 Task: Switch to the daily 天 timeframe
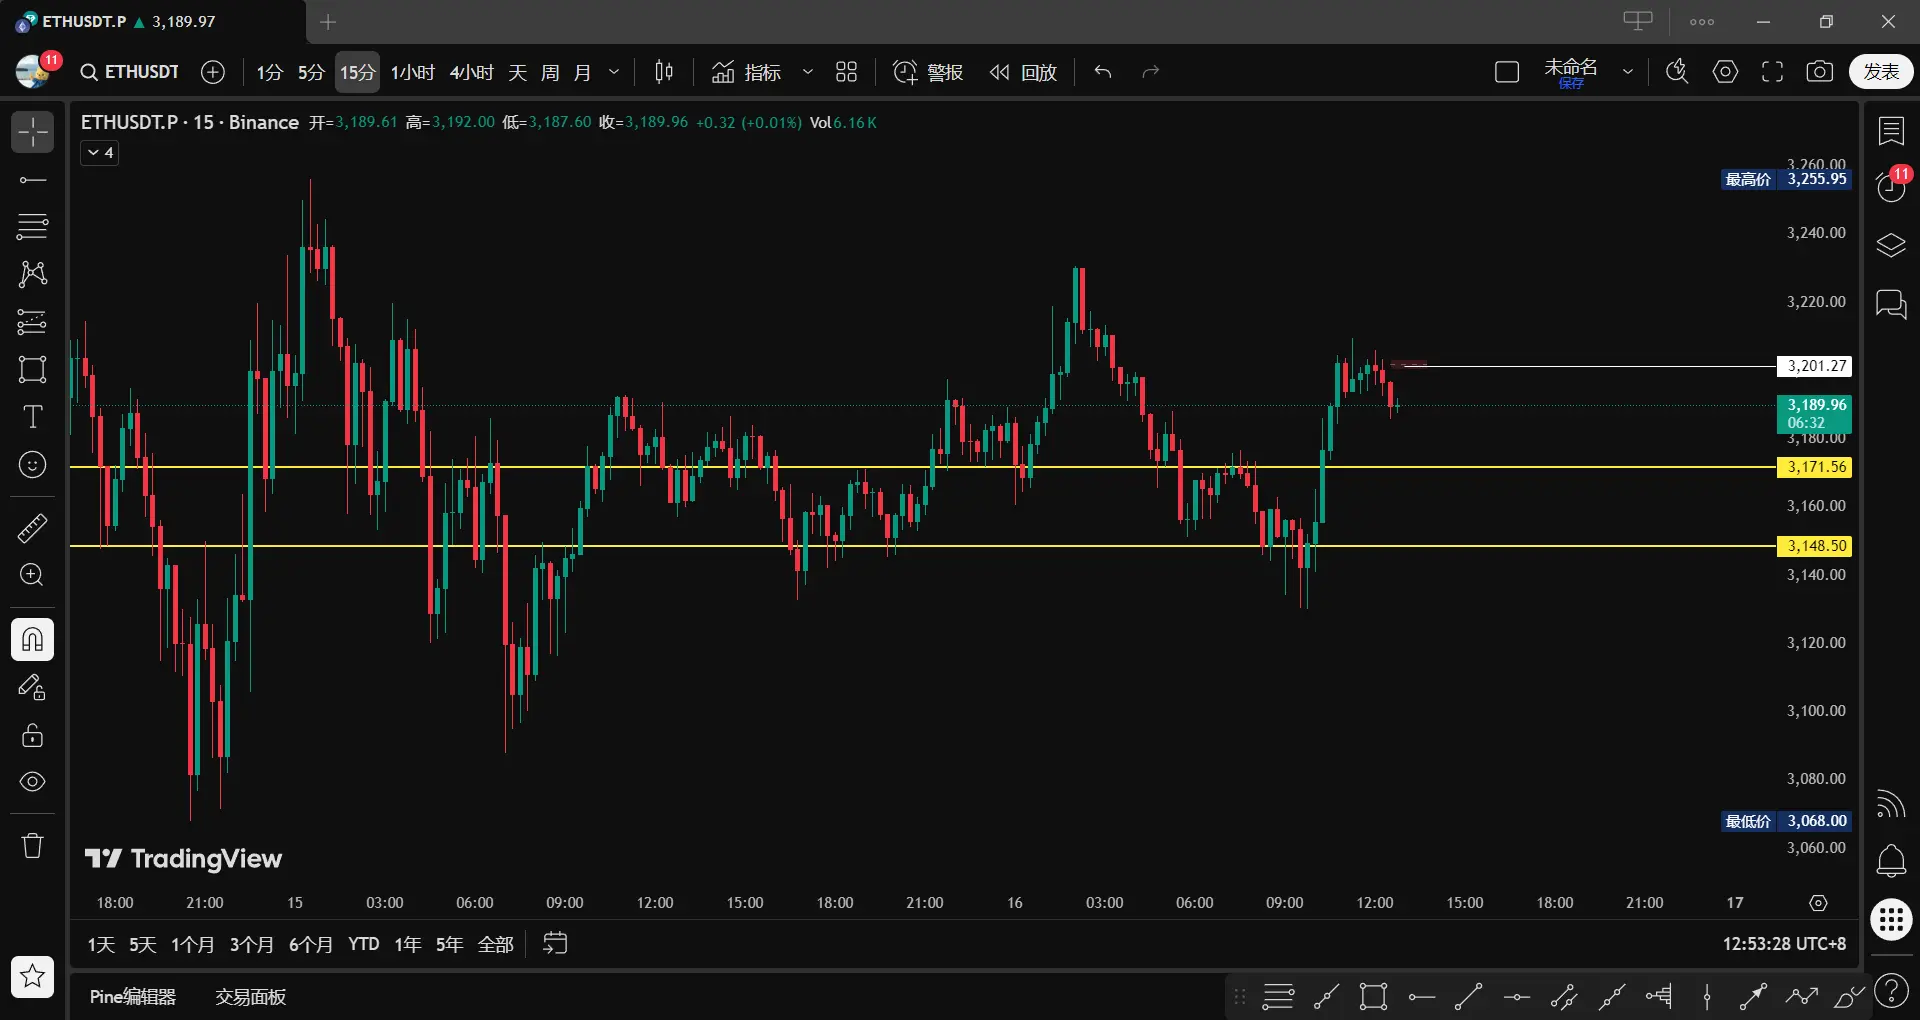517,72
